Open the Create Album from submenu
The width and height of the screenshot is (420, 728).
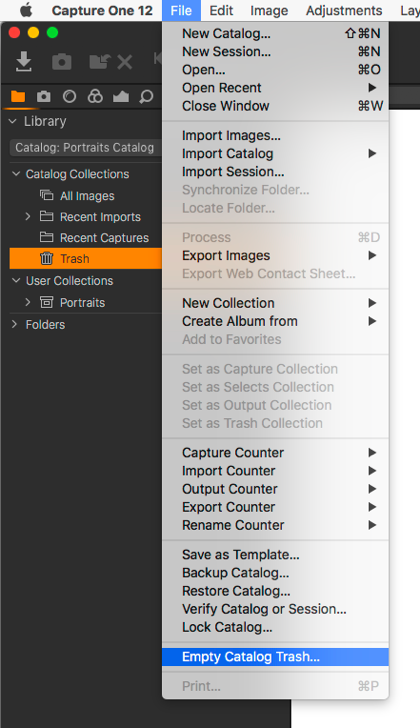click(x=275, y=321)
